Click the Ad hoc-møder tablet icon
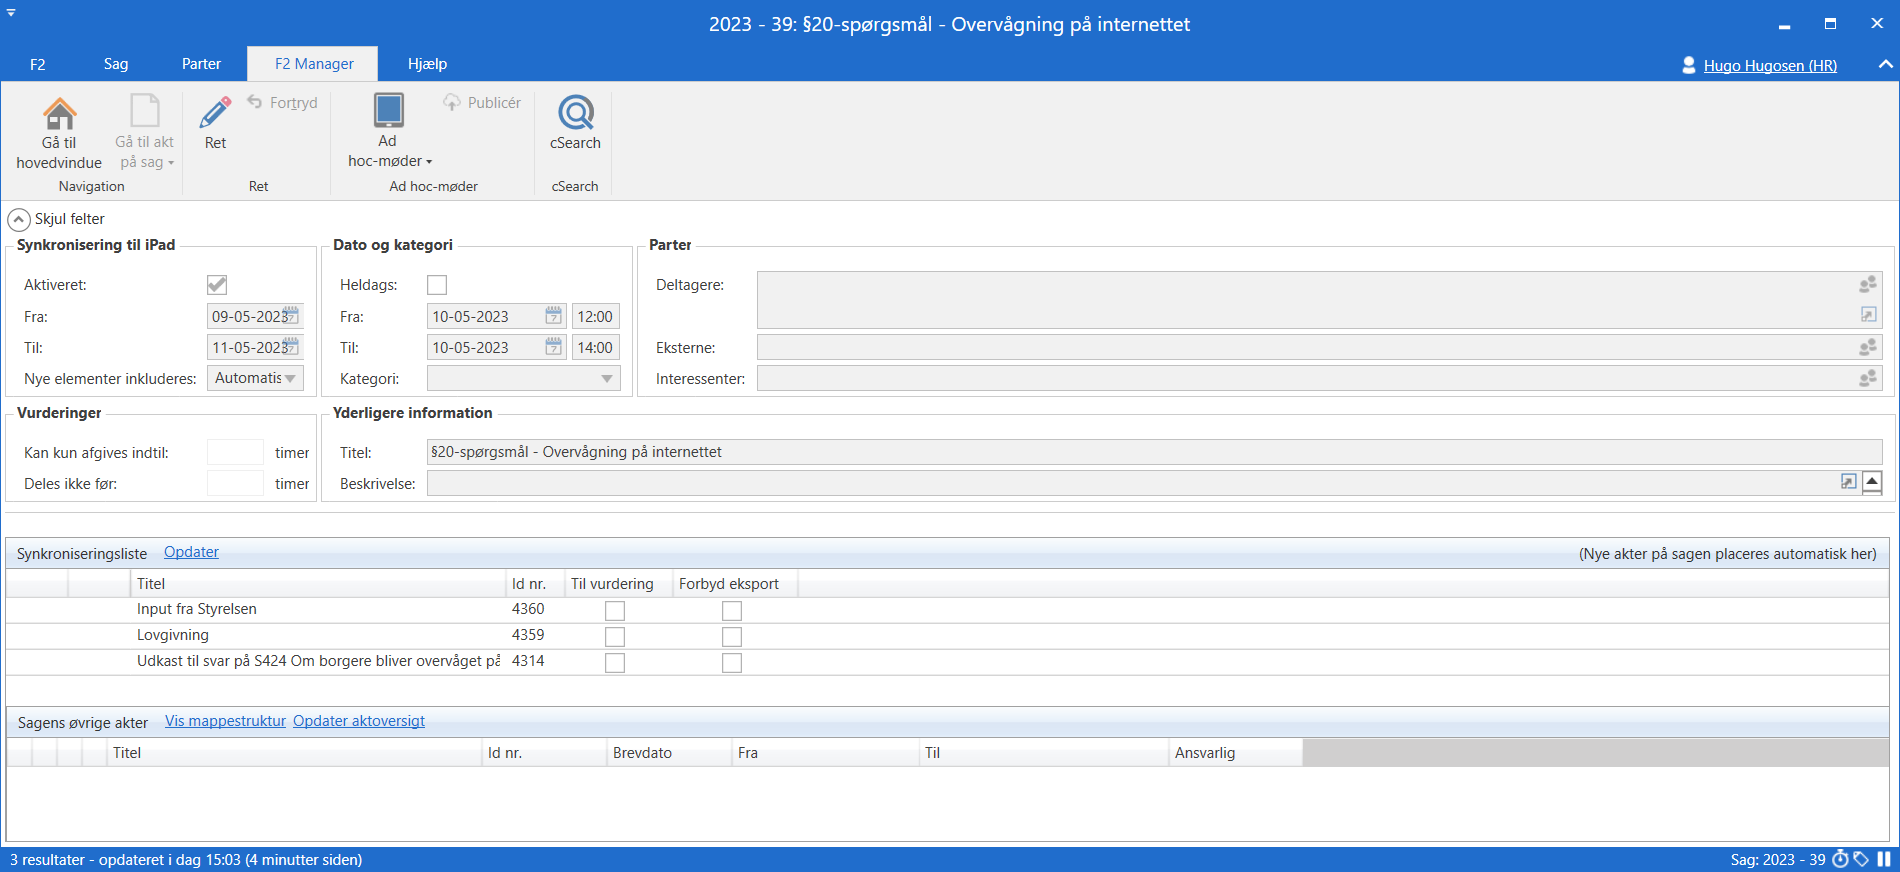 388,111
